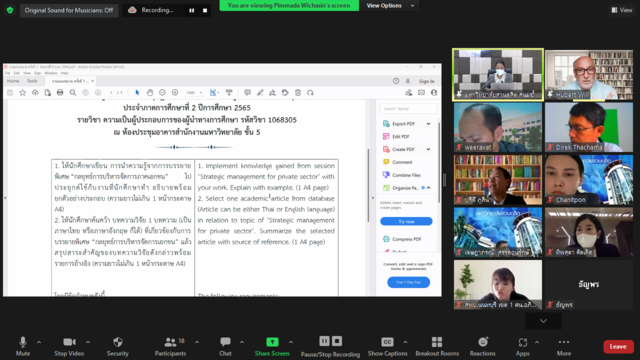This screenshot has width=640, height=360.
Task: Expand participants options arrow
Action: coord(197,342)
